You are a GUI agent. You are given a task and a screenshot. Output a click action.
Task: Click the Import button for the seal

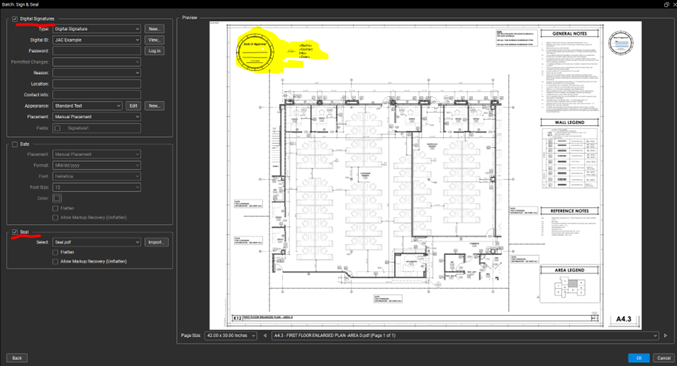[156, 242]
